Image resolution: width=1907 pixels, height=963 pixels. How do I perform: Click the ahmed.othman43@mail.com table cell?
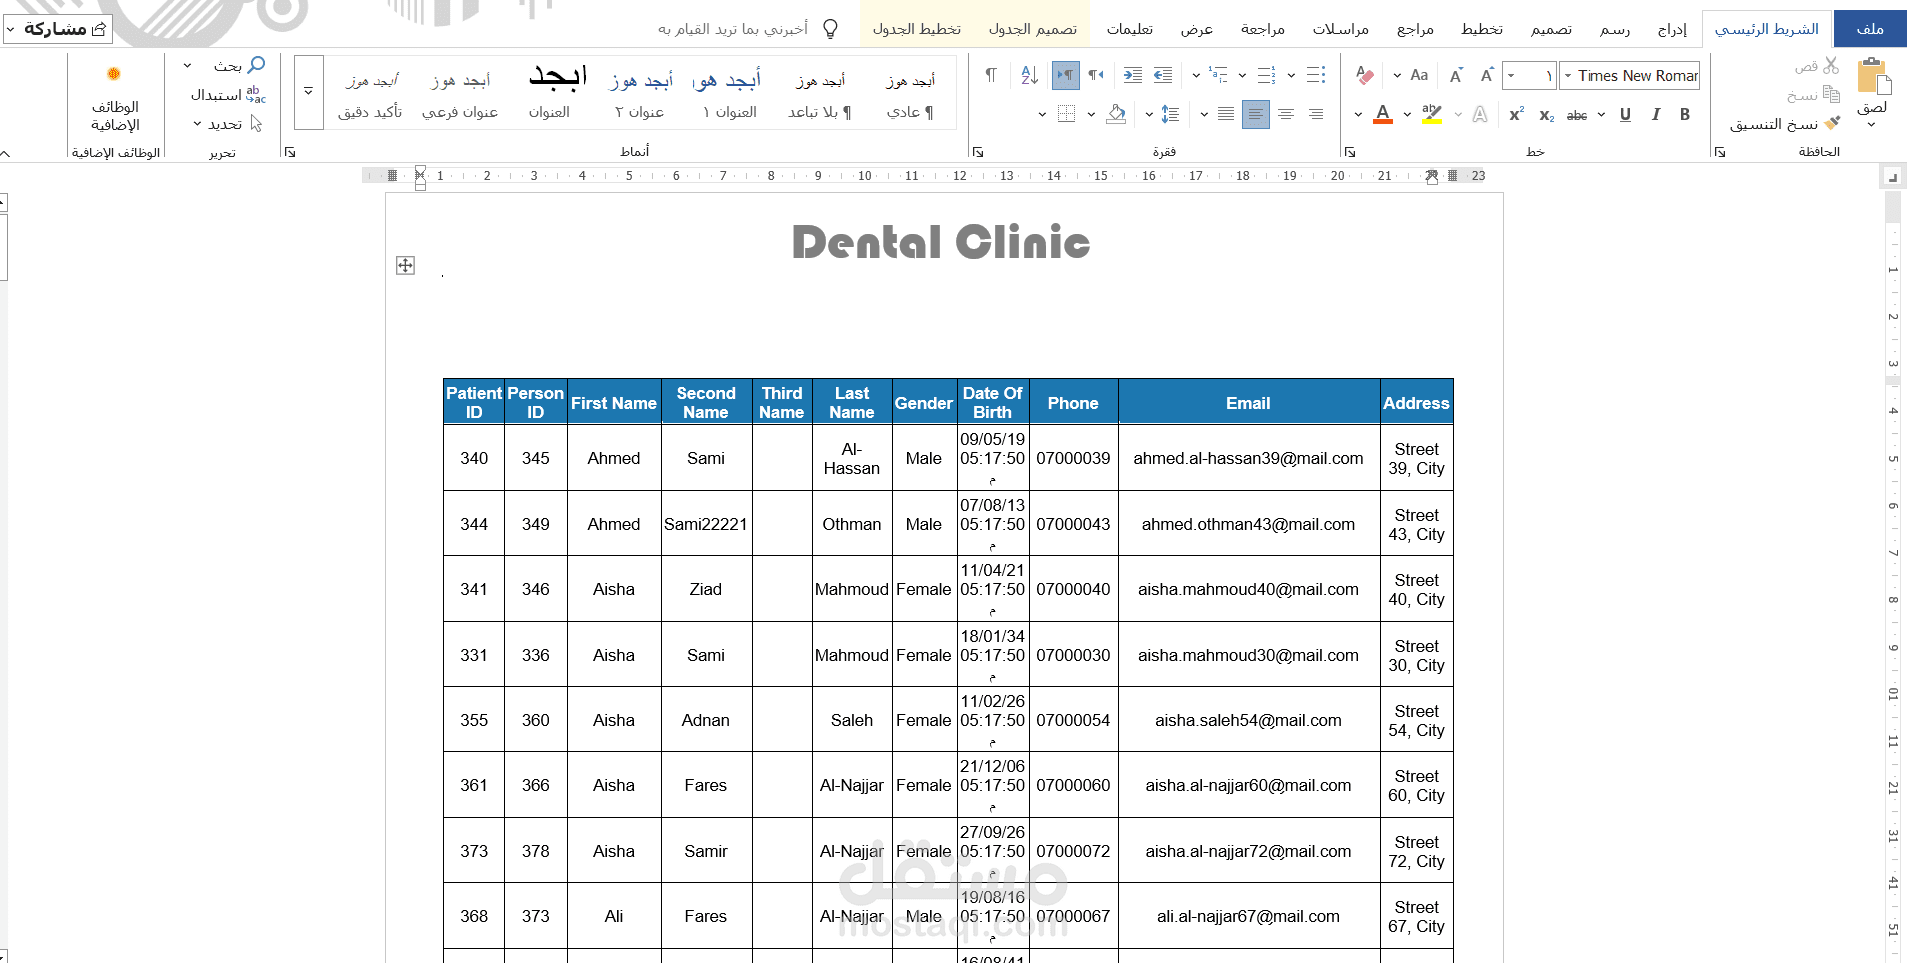[1248, 524]
